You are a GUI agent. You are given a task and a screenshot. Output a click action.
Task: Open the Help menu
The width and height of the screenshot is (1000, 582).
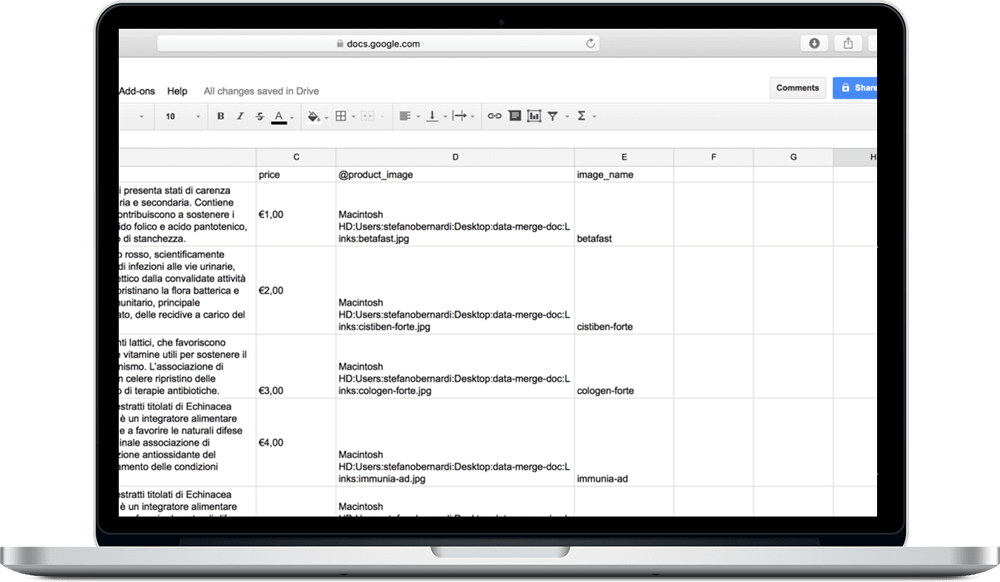[177, 91]
